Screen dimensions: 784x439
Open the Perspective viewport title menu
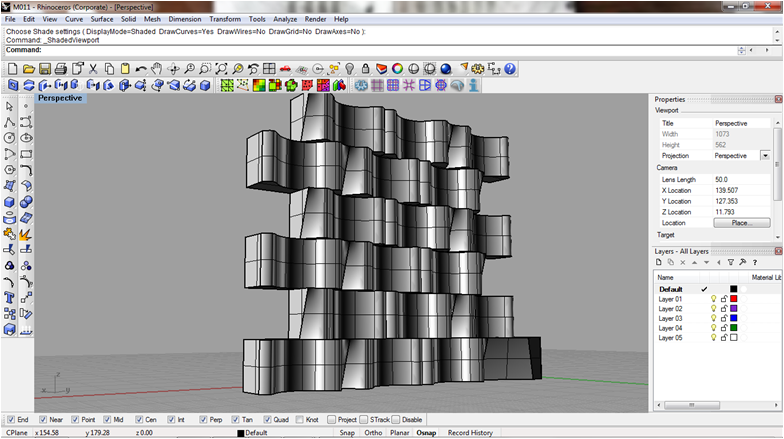60,98
